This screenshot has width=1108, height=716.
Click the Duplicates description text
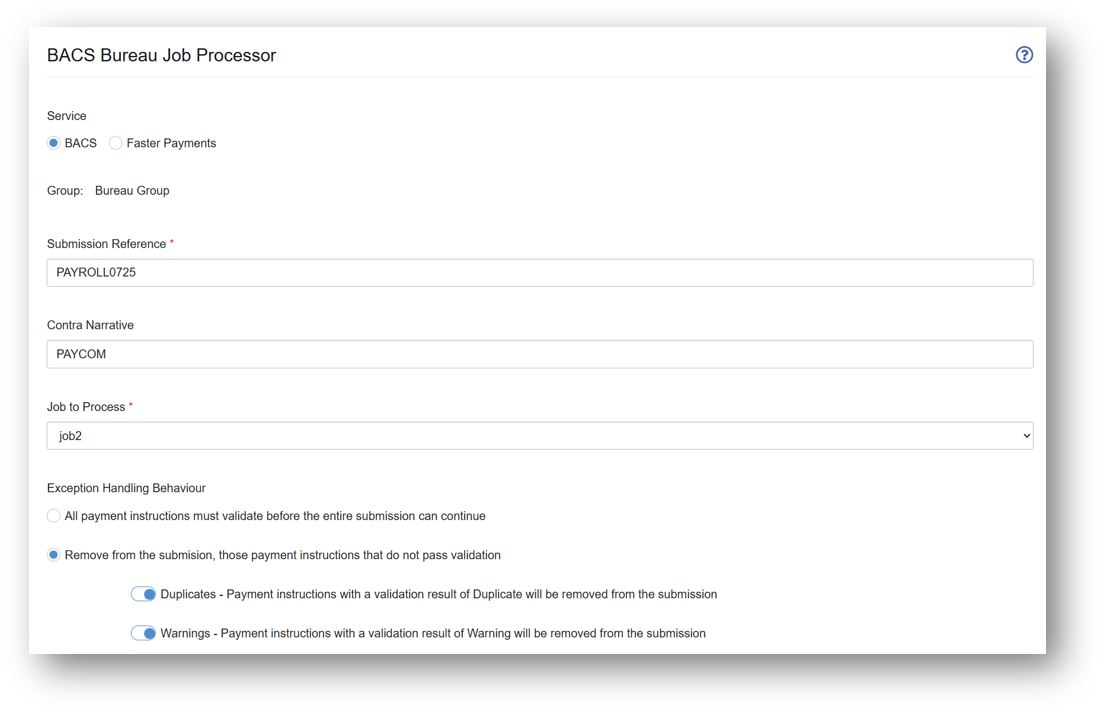pyautogui.click(x=439, y=594)
